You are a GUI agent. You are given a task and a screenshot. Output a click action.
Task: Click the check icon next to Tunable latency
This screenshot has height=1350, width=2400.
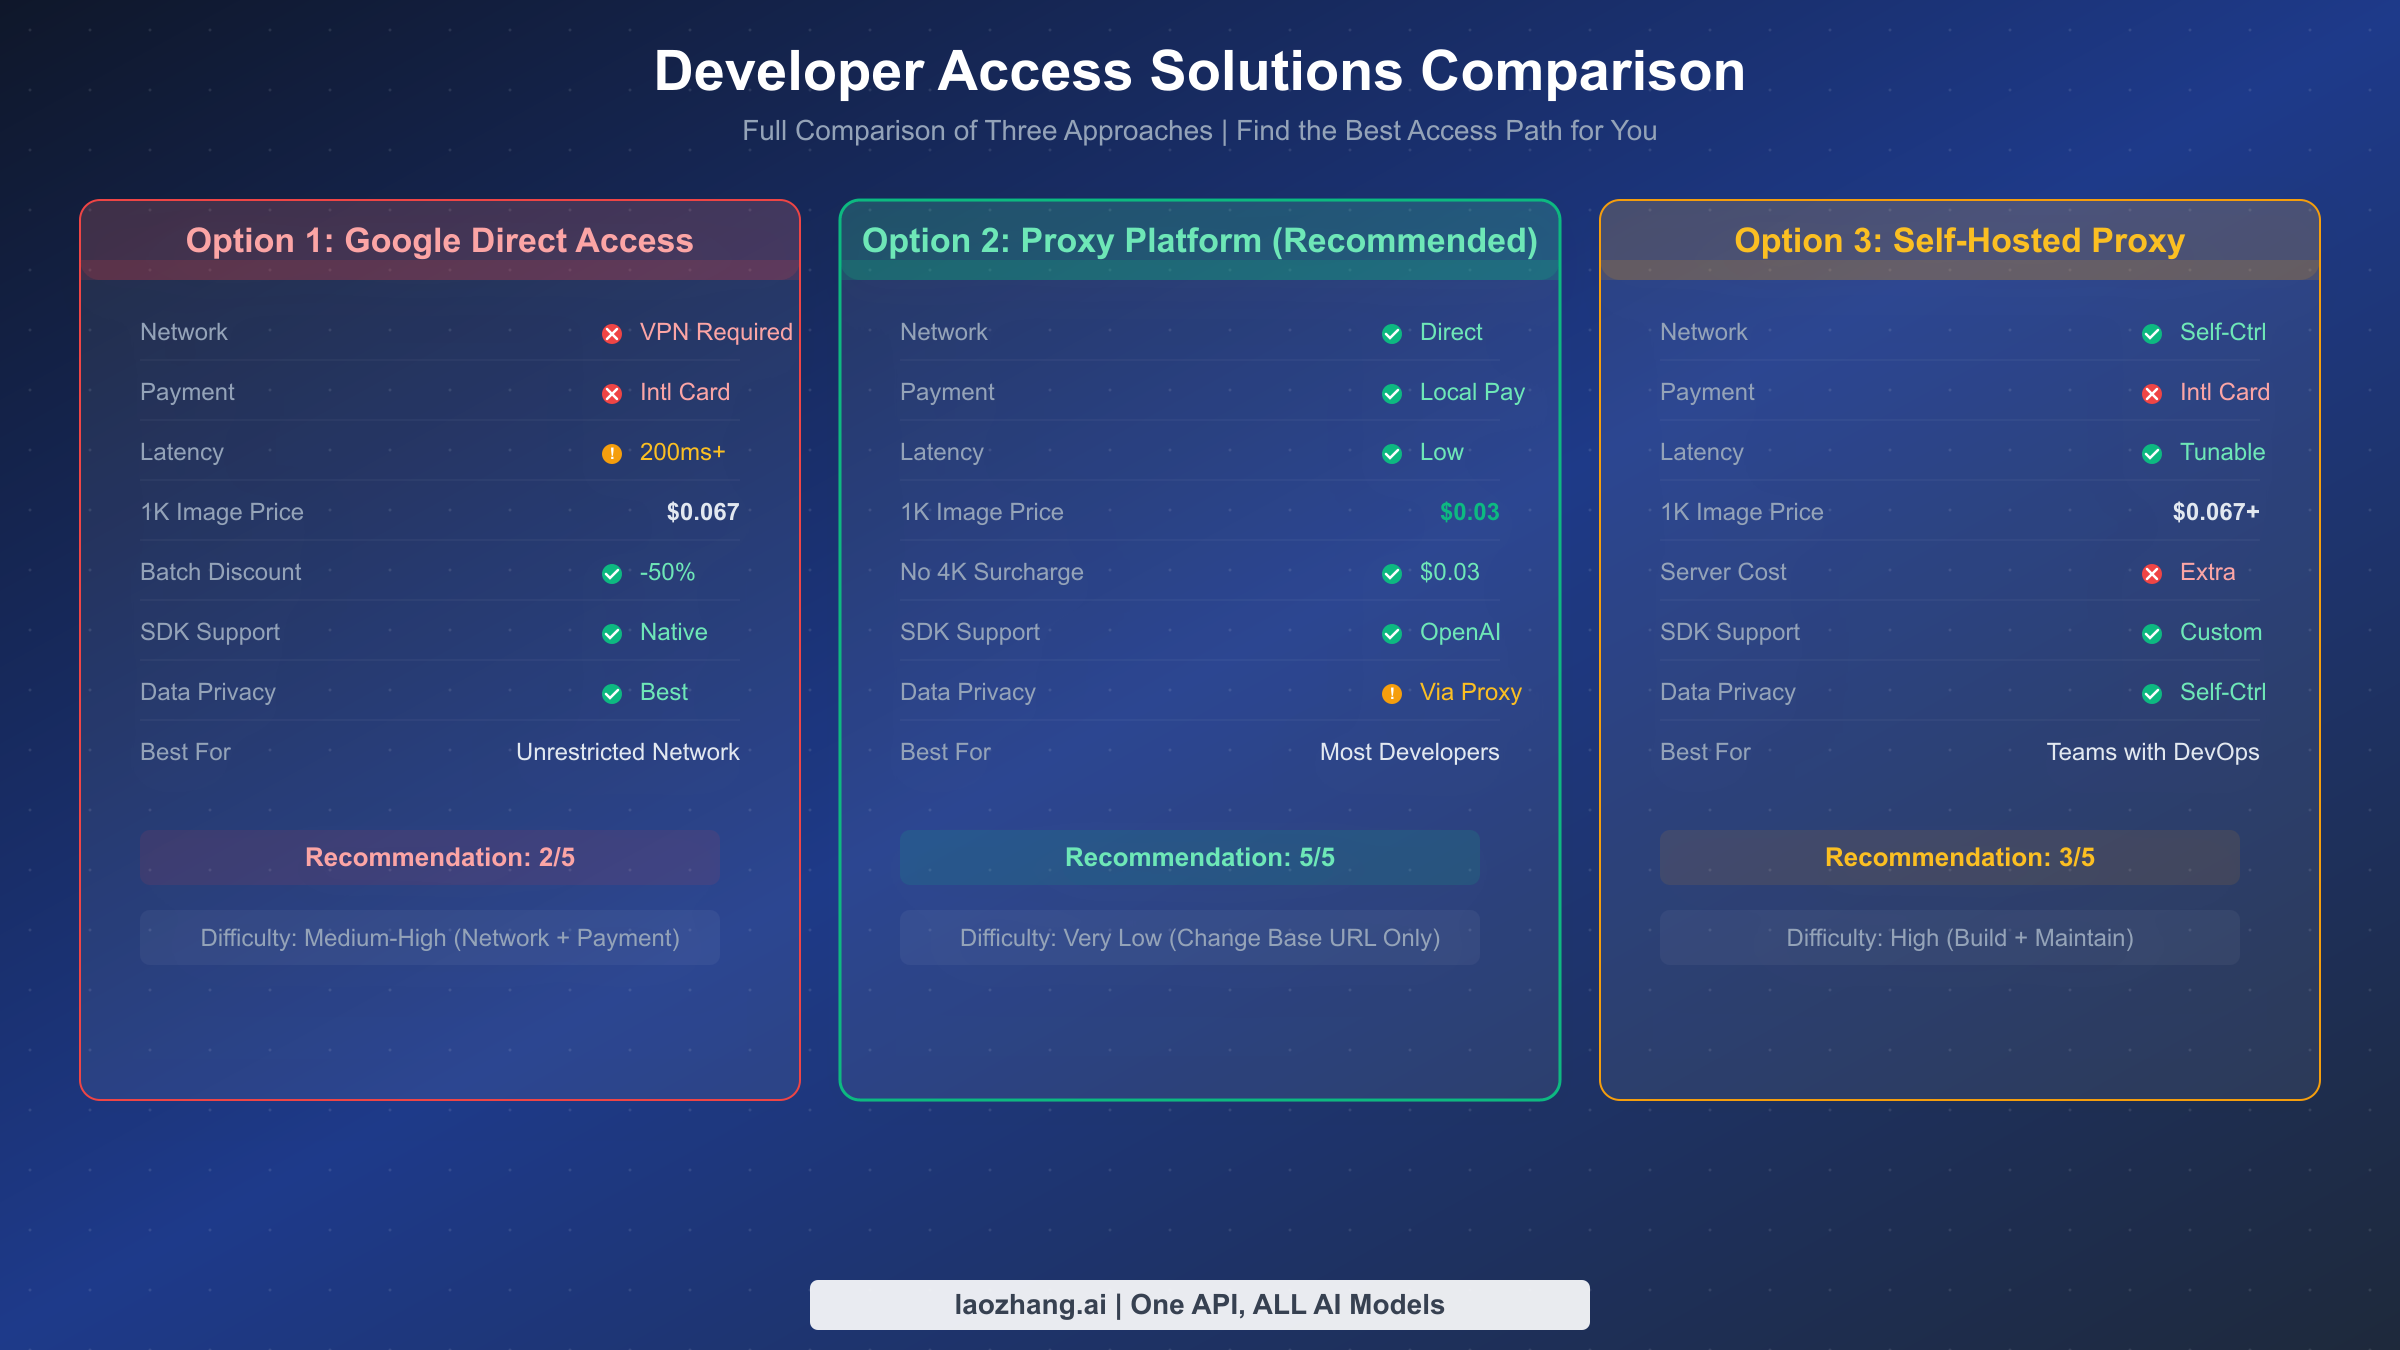(x=2152, y=453)
